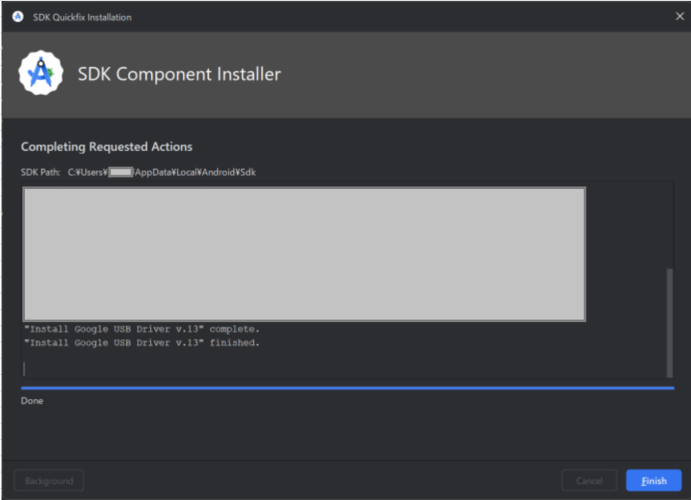Image resolution: width=691 pixels, height=500 pixels.
Task: Click the disabled Background button
Action: point(49,480)
